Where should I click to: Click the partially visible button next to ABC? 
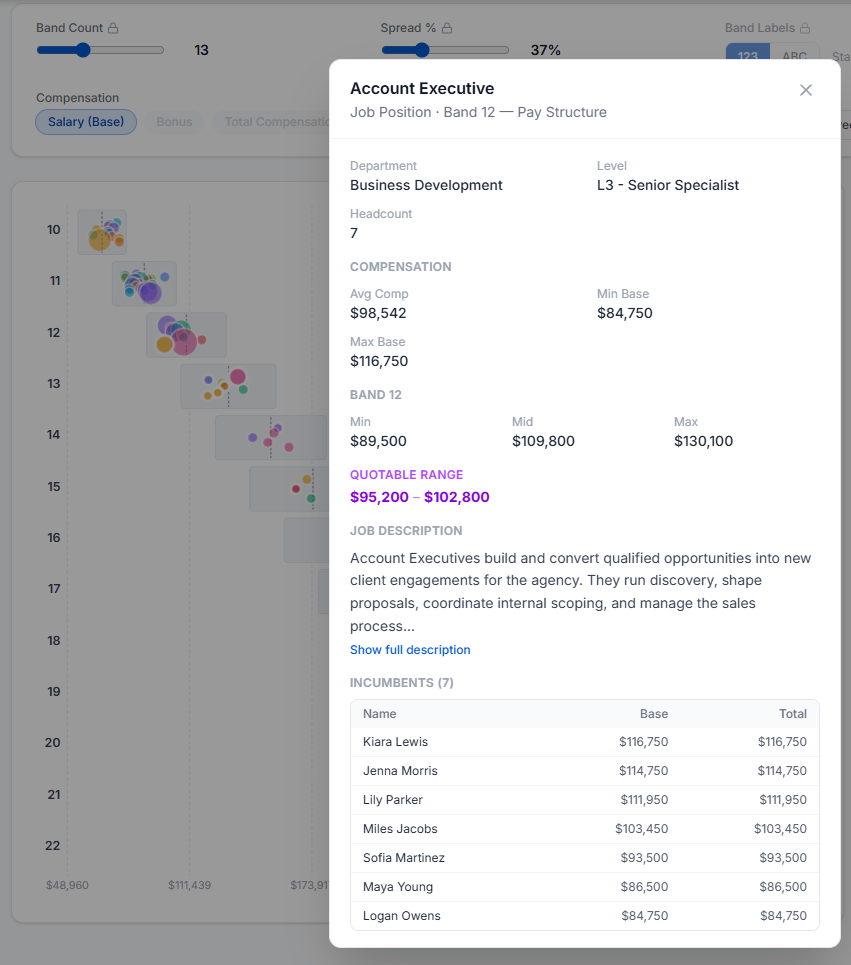tap(841, 57)
